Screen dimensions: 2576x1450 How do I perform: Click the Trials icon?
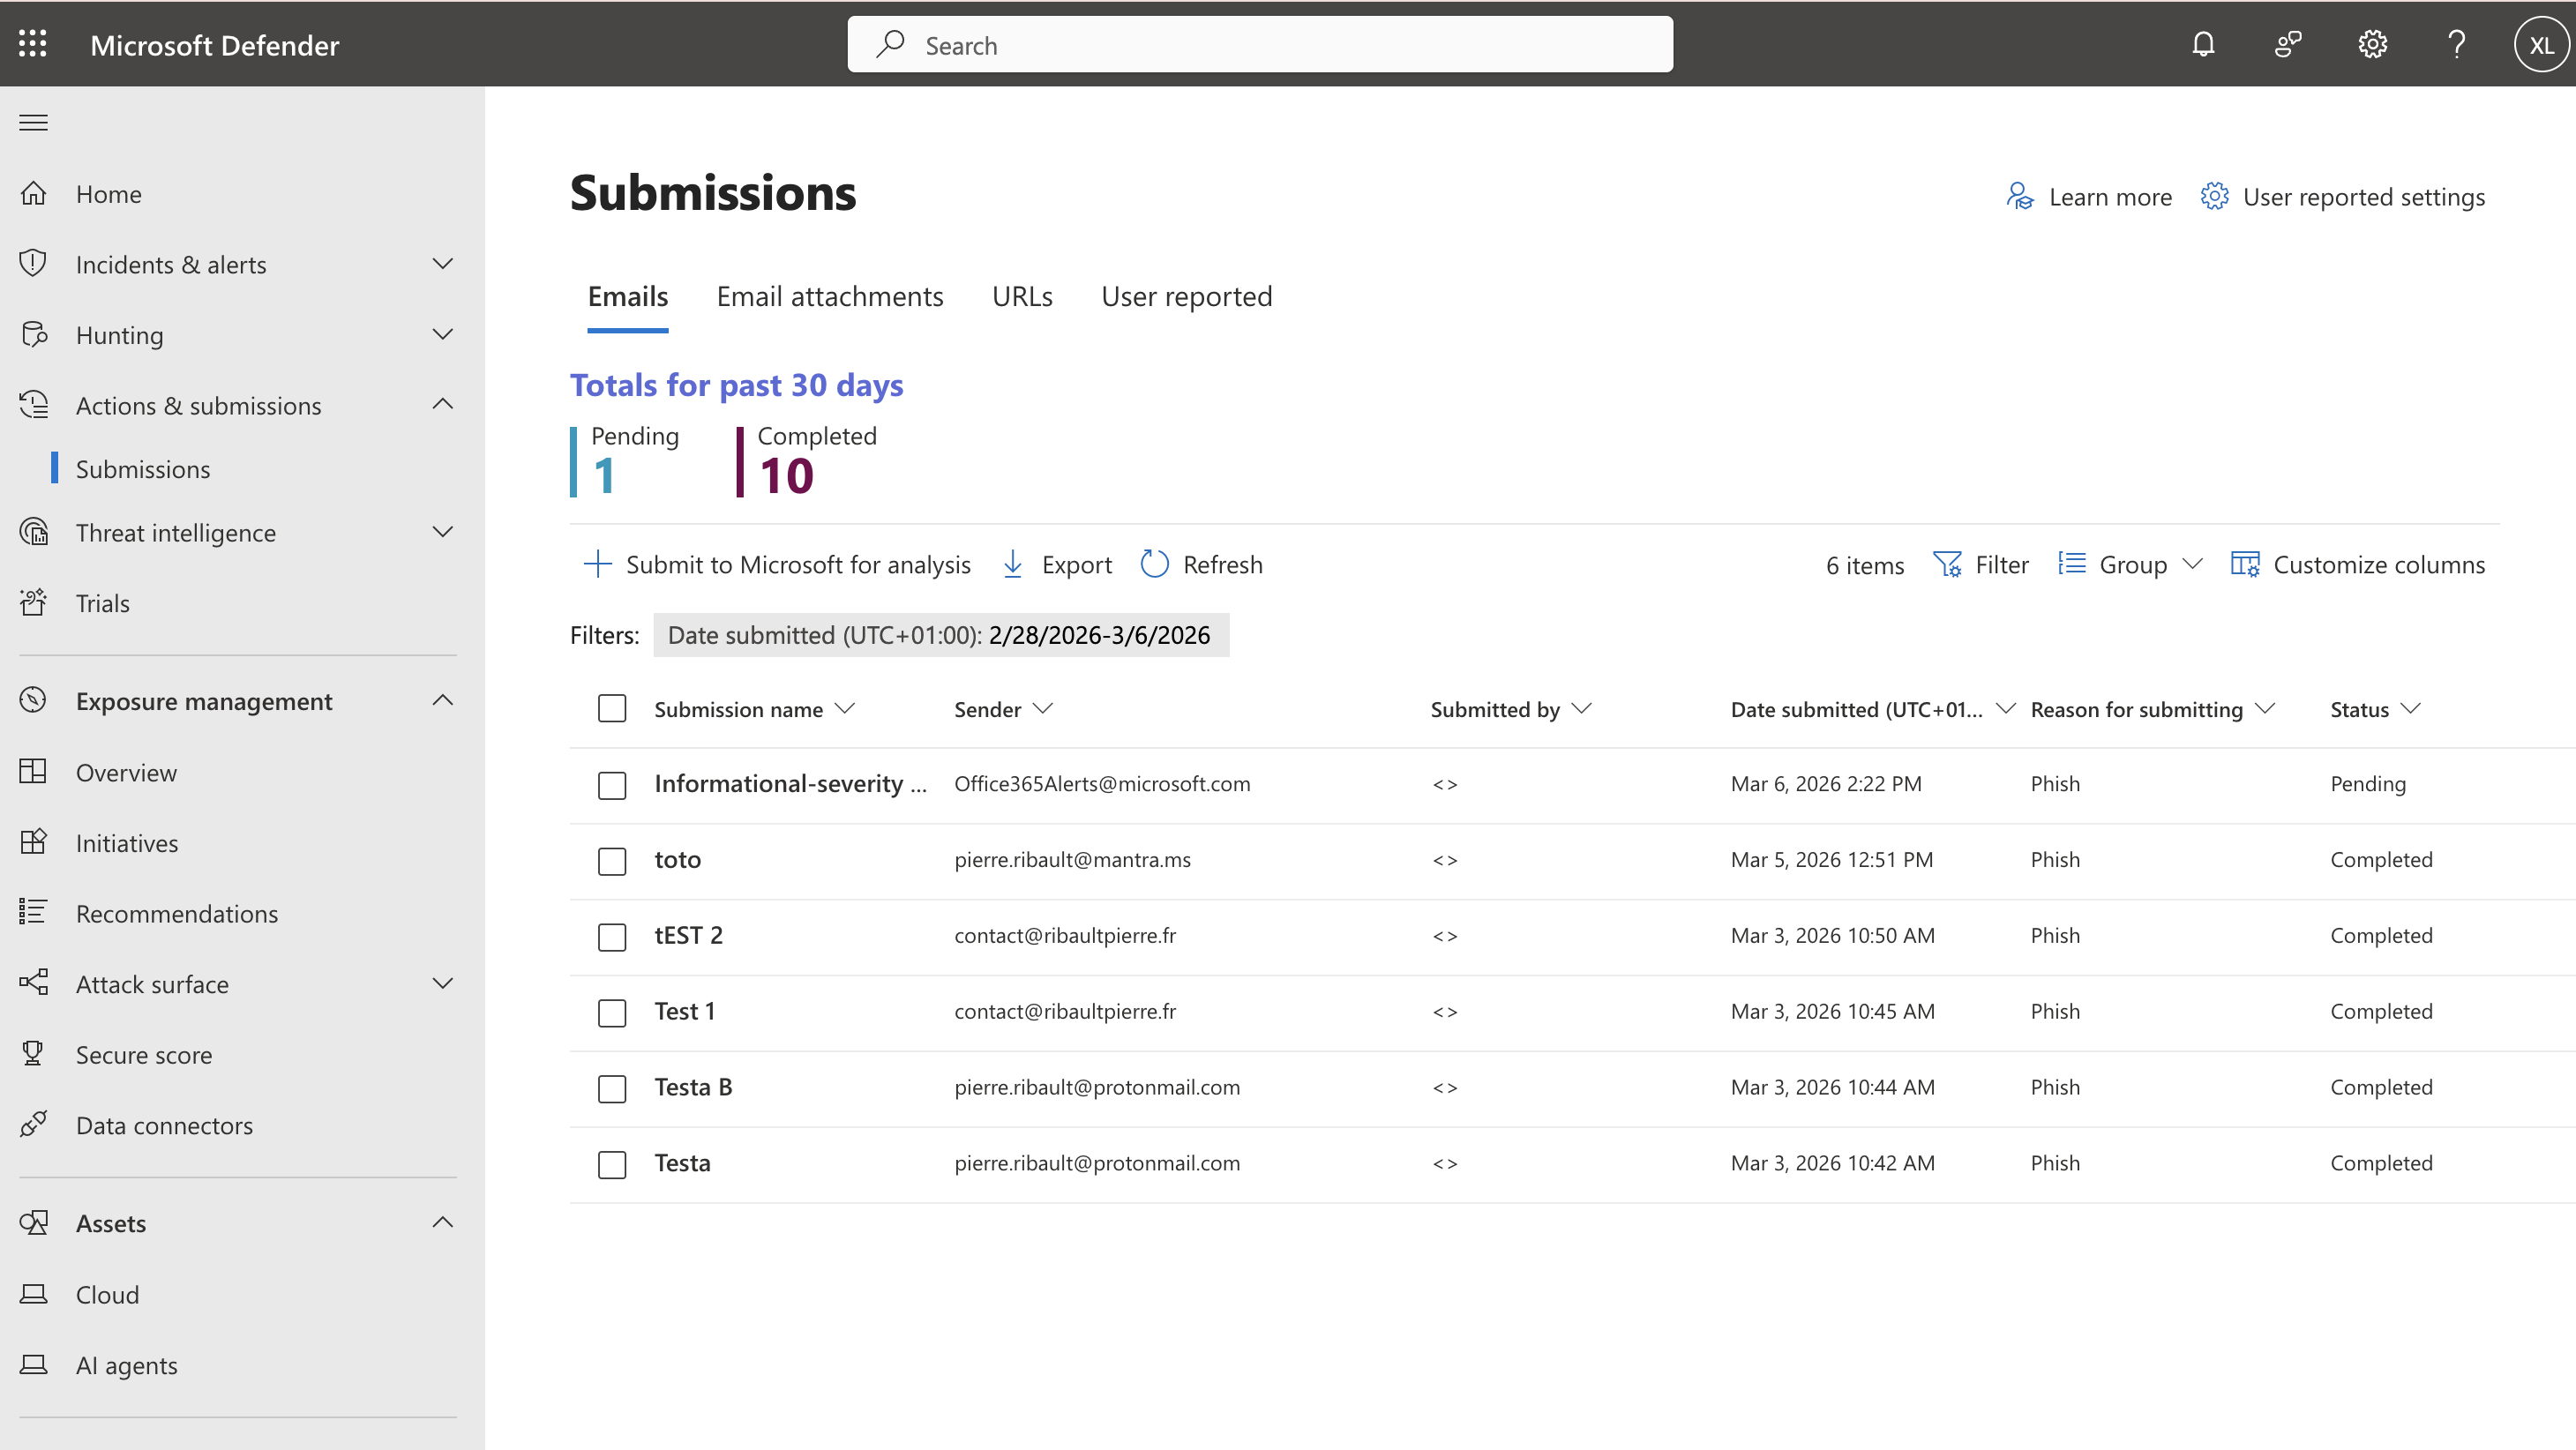tap(34, 602)
